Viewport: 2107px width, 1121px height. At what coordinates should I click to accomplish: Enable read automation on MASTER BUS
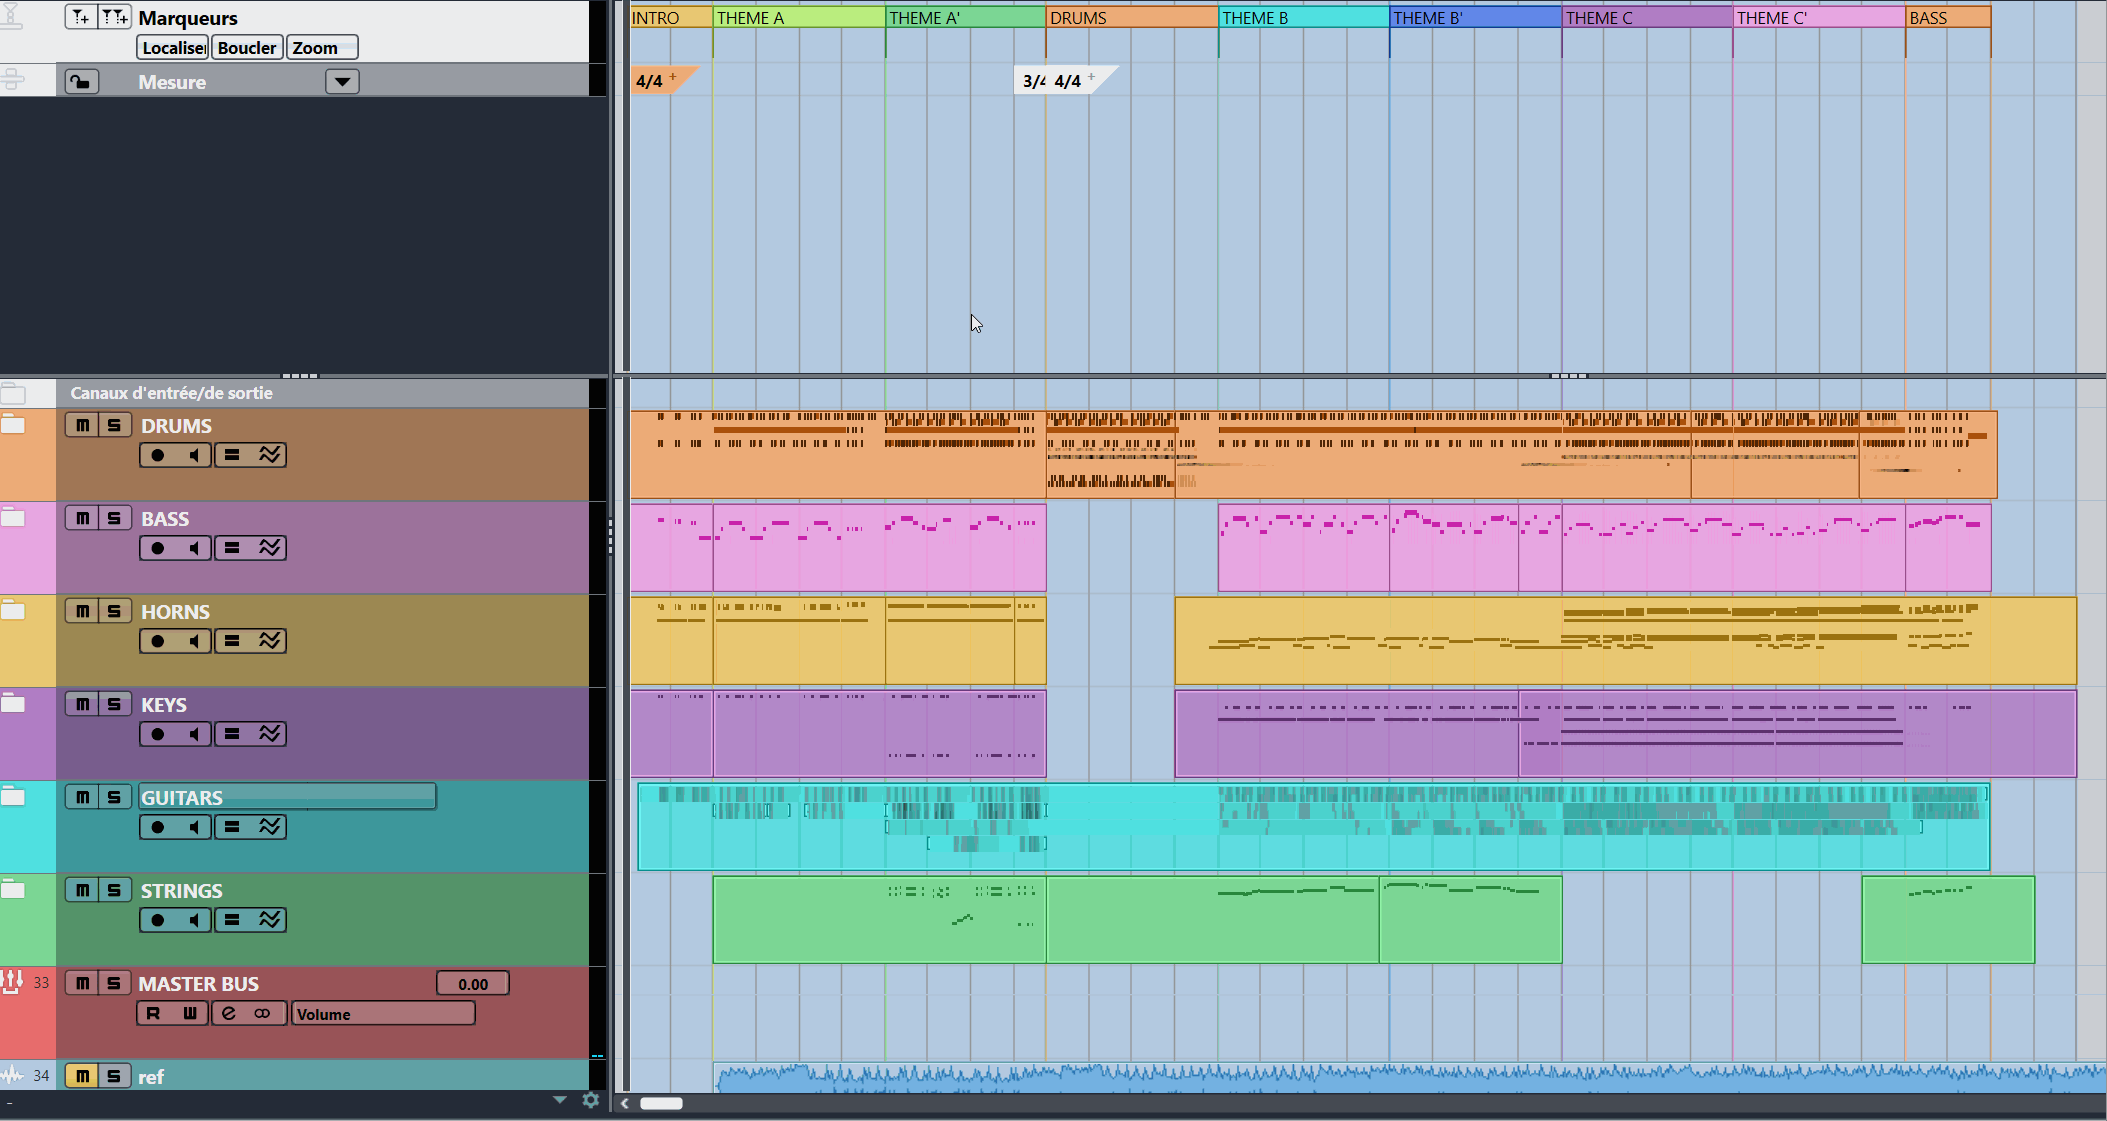(x=152, y=1013)
